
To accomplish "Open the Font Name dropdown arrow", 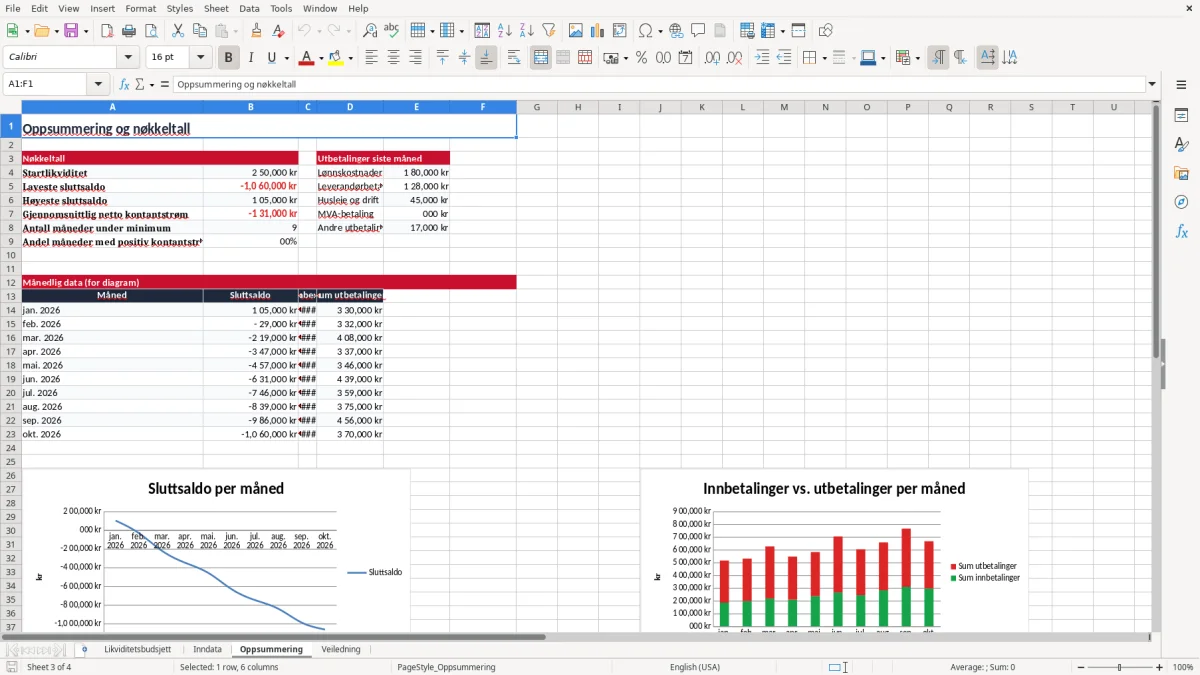I will 128,58.
